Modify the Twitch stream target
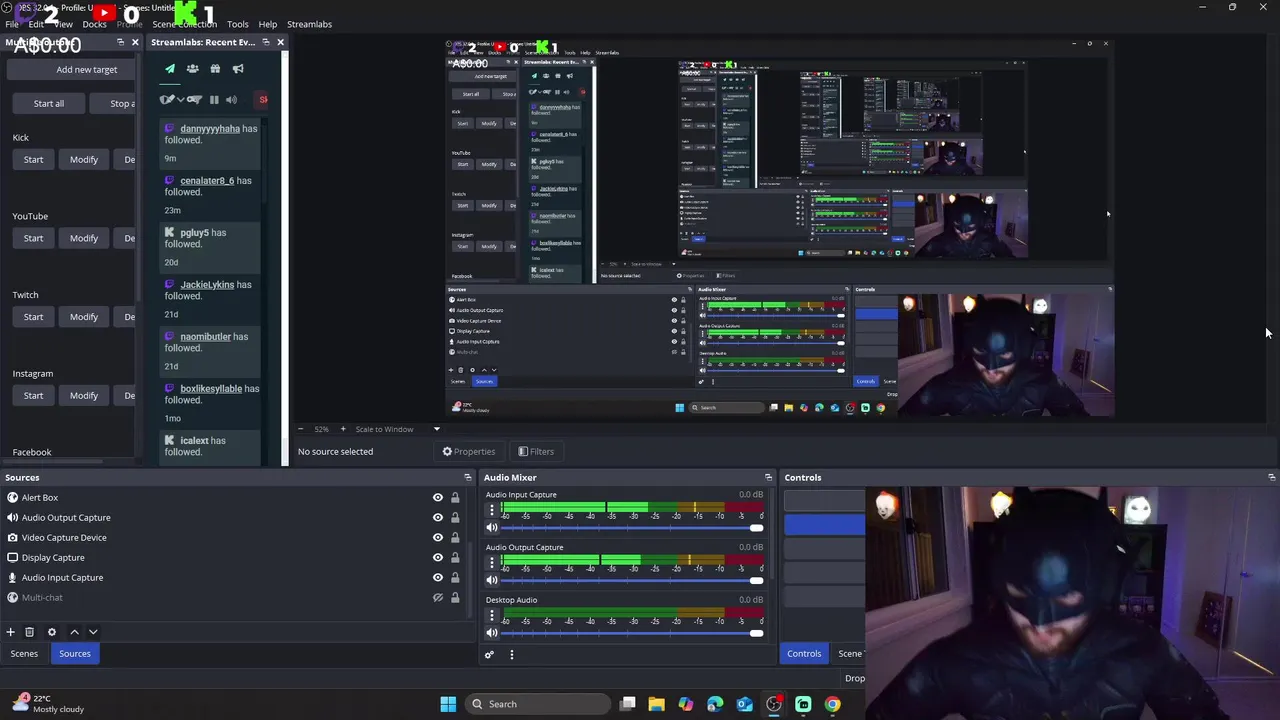Image resolution: width=1280 pixels, height=720 pixels. [84, 317]
